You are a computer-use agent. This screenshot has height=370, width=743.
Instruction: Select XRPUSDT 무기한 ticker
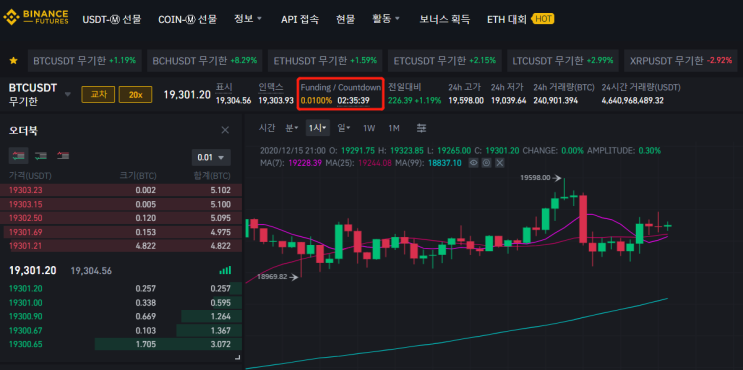point(681,61)
